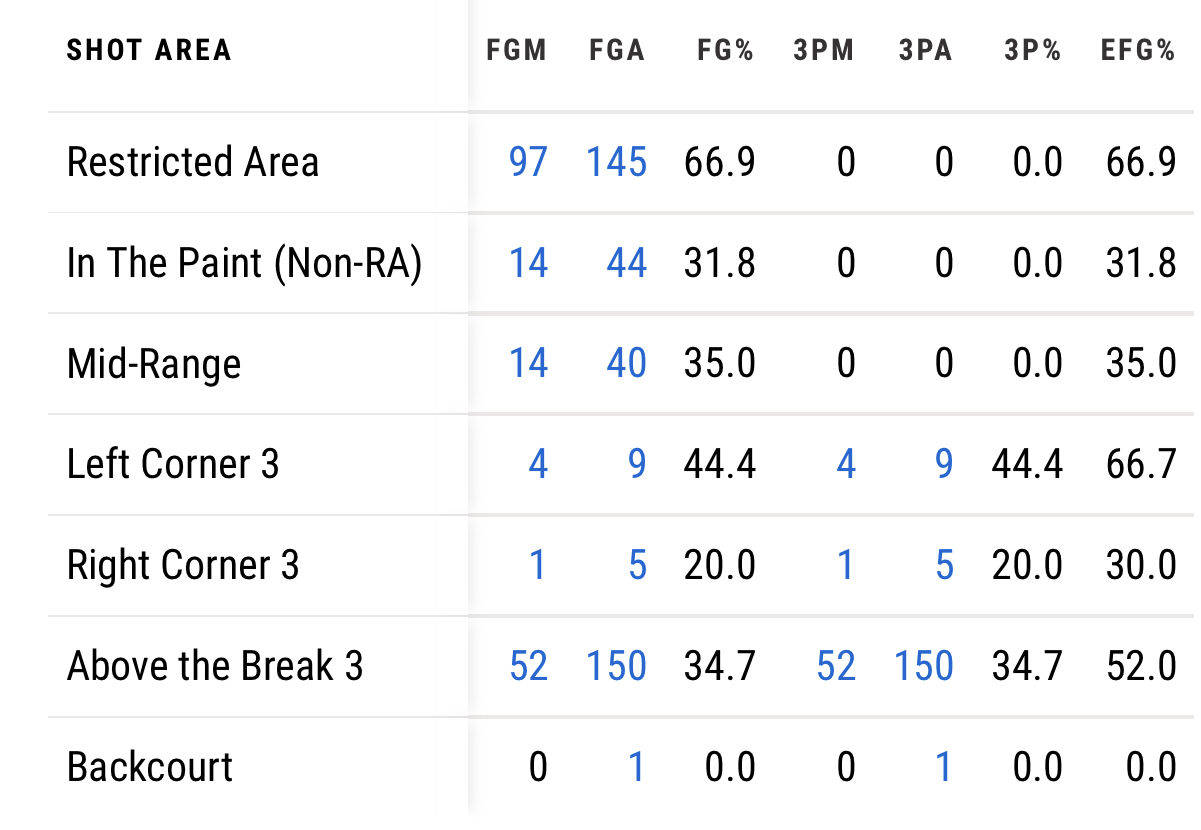
Task: Click Backcourt FGA link 1
Action: point(637,767)
